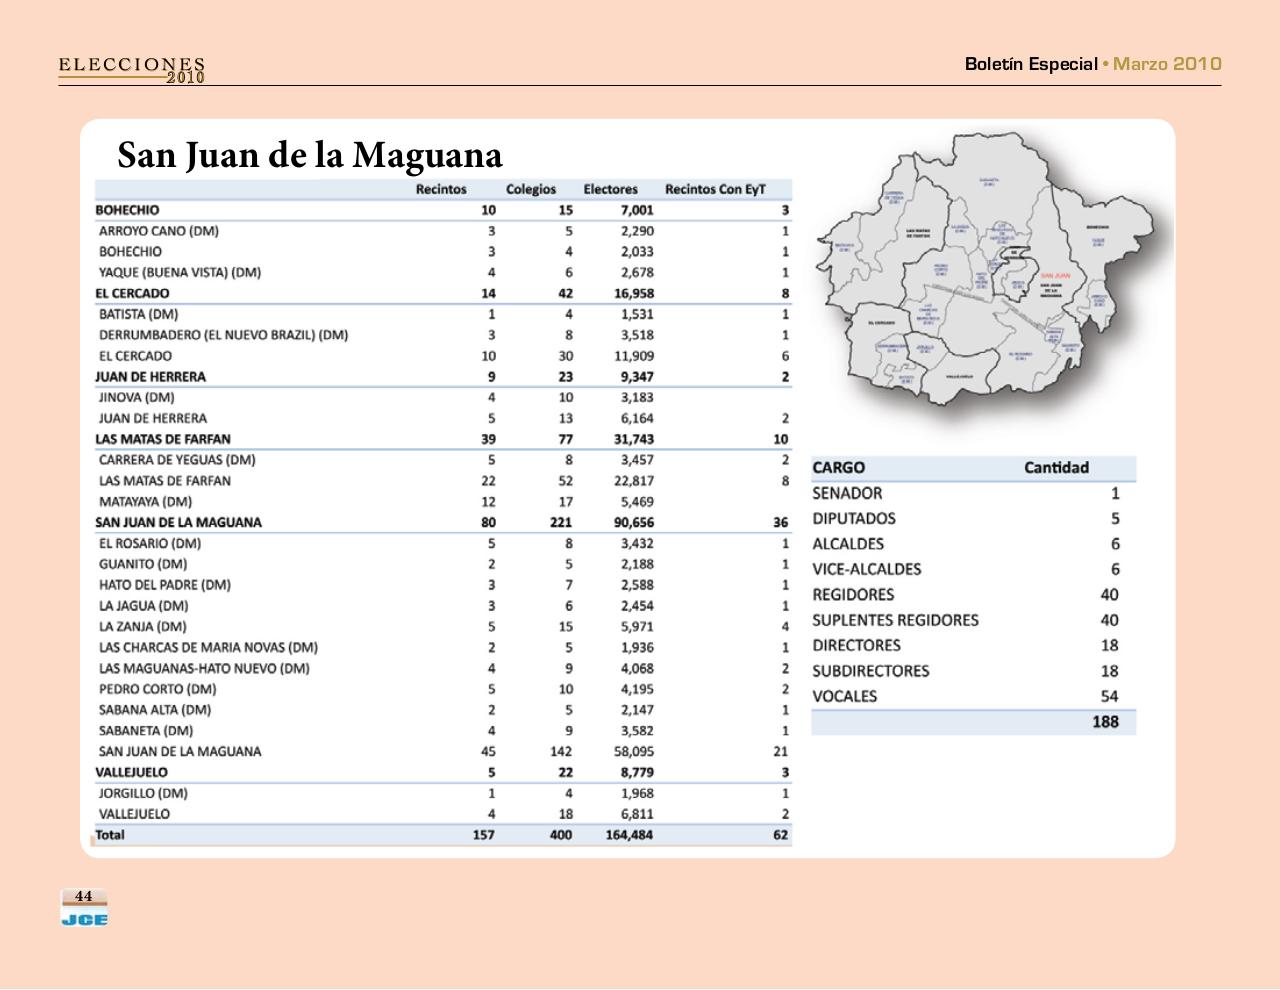Click the page number 44 marker

[x=85, y=895]
